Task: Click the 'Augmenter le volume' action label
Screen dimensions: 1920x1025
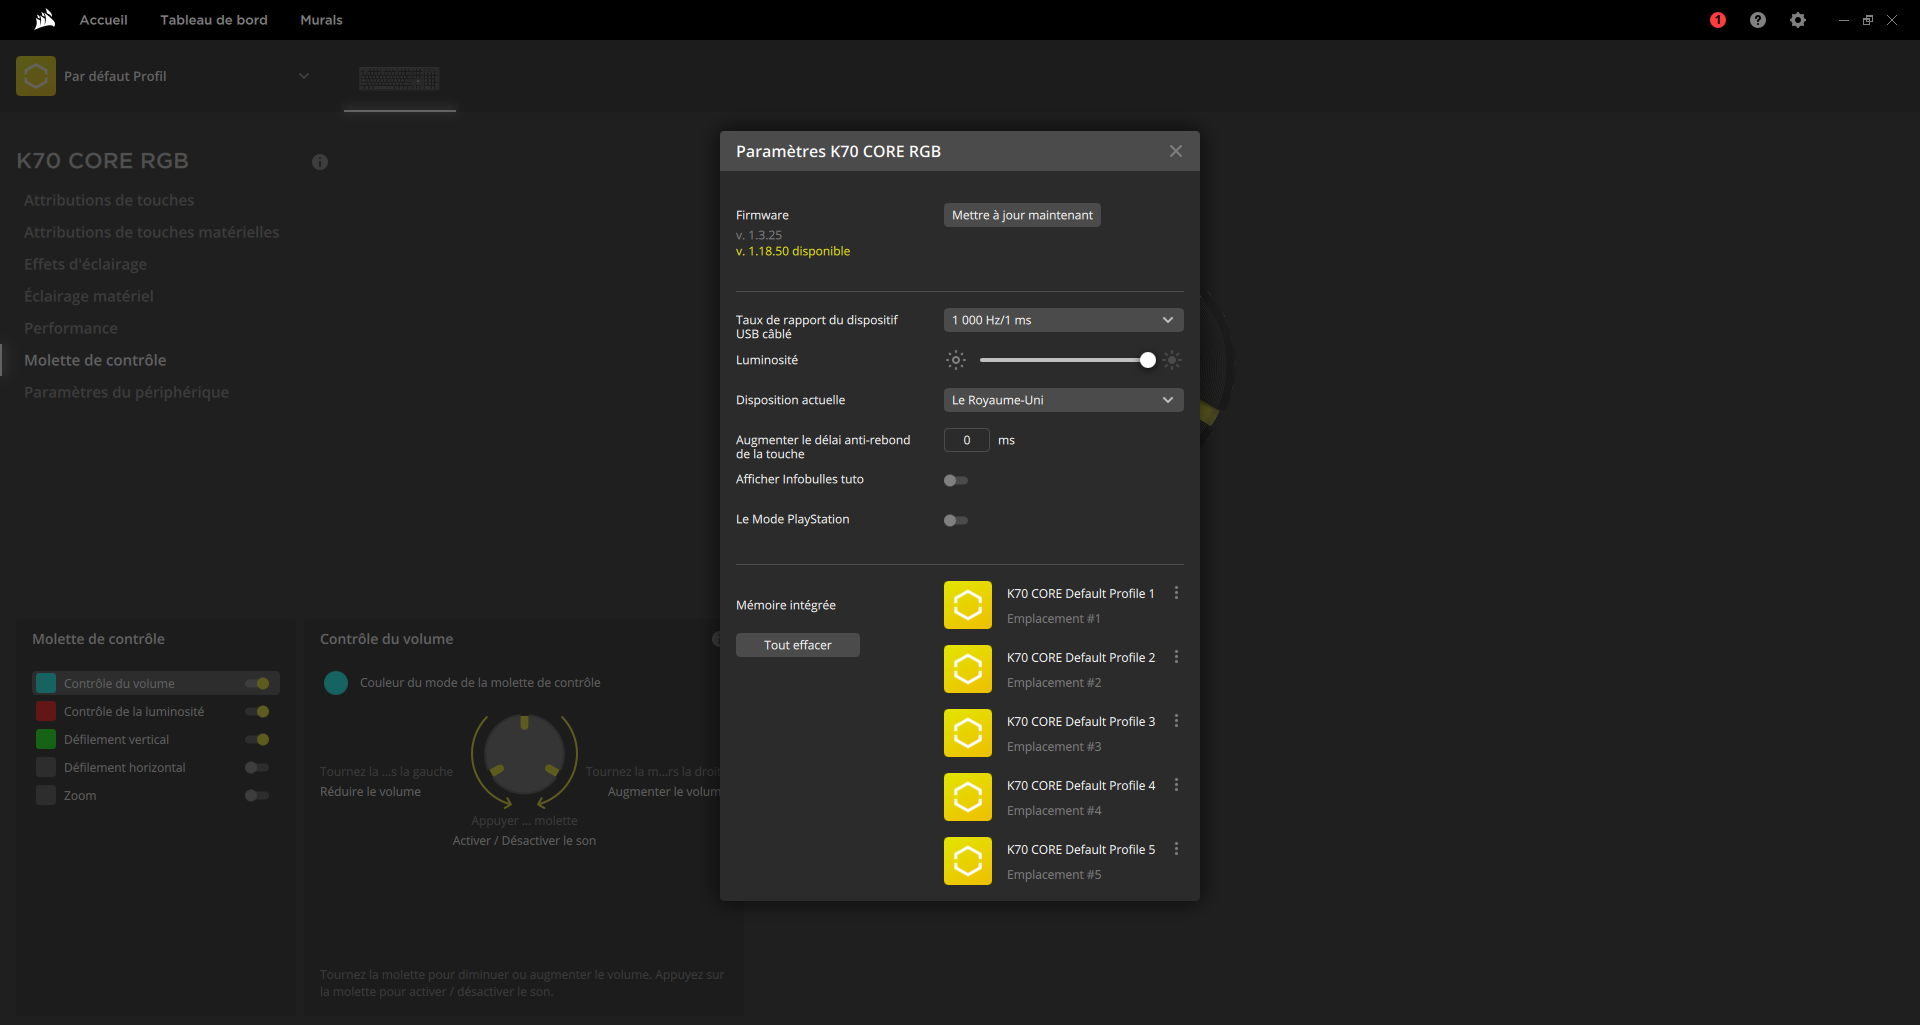Action: [664, 792]
